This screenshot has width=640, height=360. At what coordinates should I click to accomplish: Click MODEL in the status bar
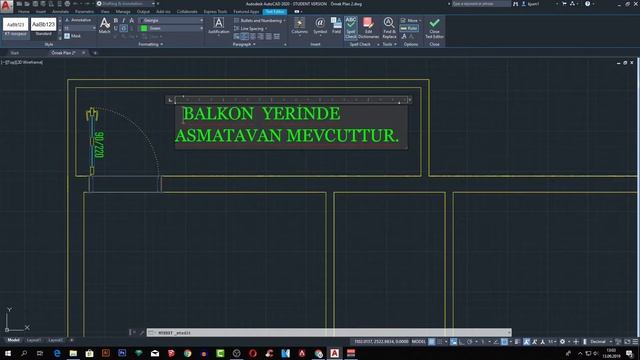pos(418,341)
